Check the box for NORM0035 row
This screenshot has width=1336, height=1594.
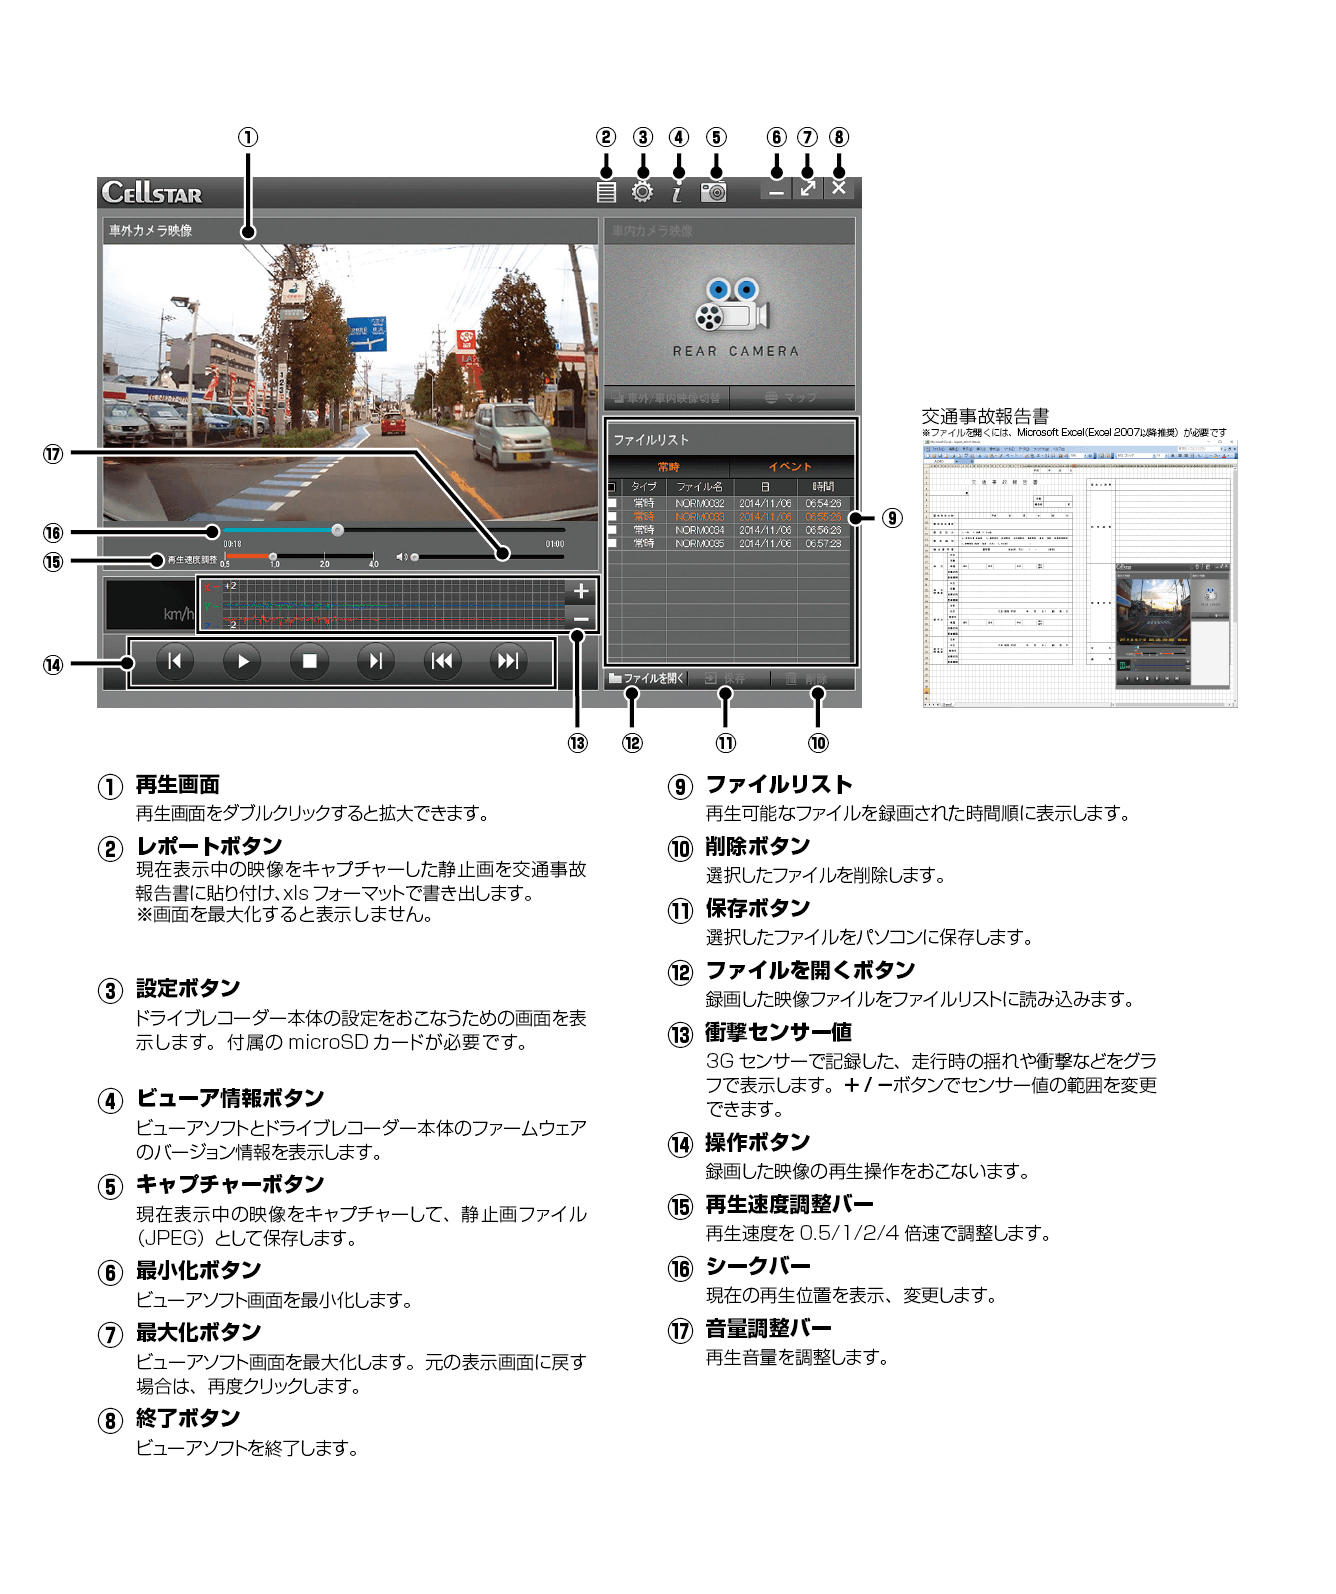click(612, 543)
